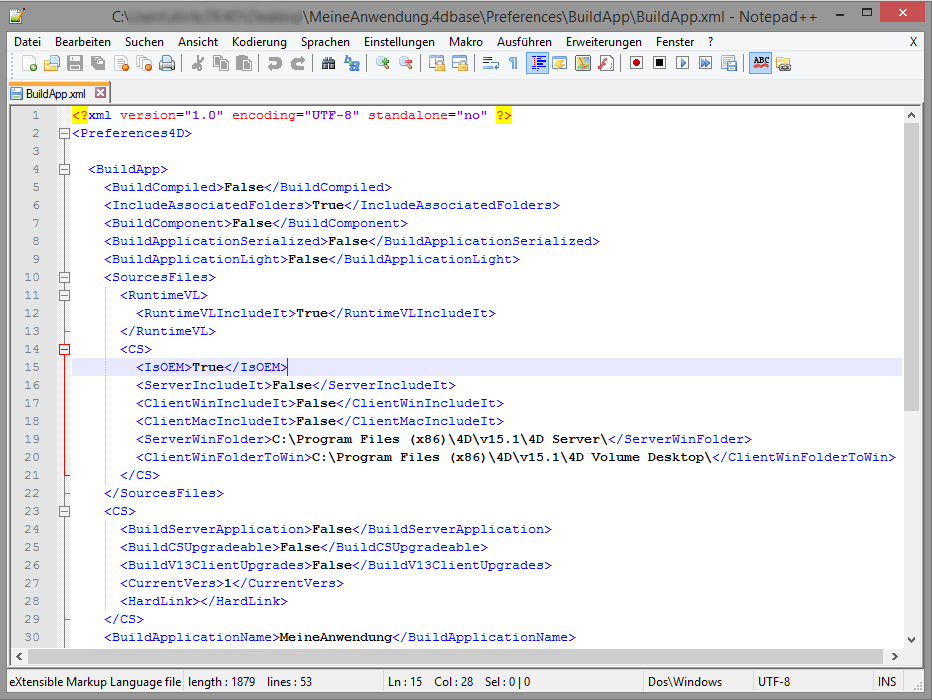
Task: Click the Zoom in magnifier icon
Action: point(382,63)
